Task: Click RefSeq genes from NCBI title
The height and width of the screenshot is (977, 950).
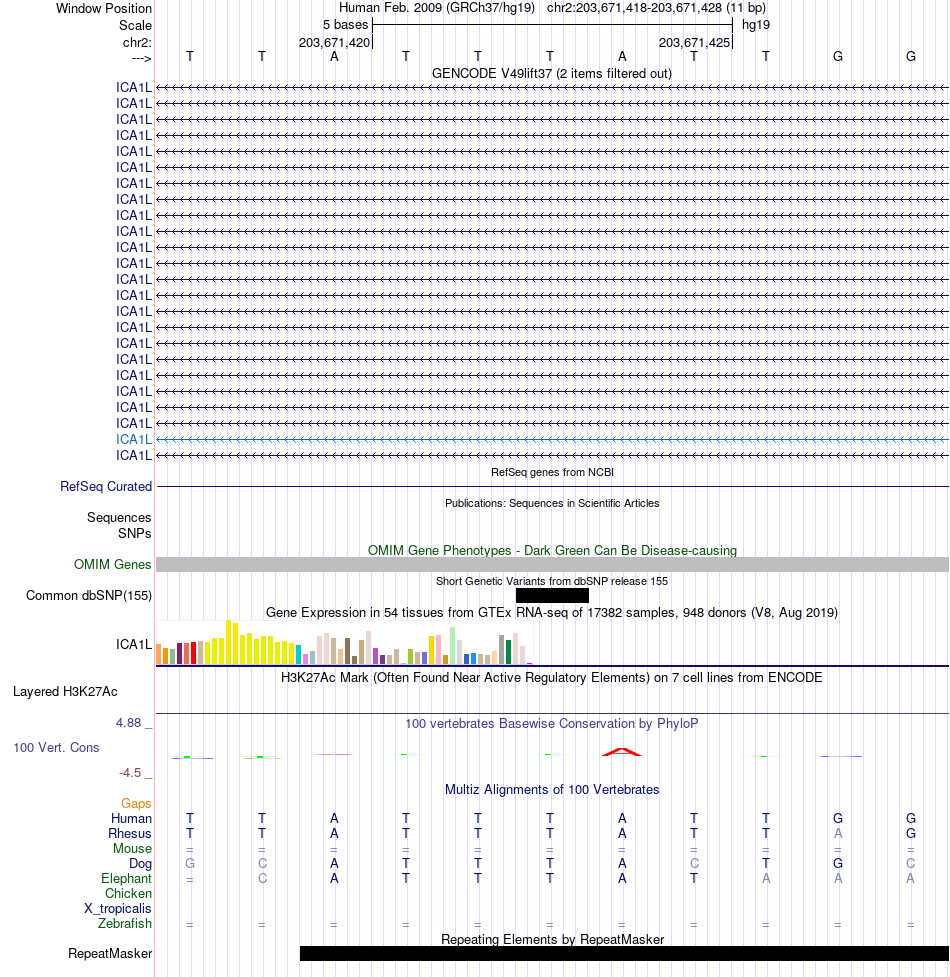Action: click(x=552, y=472)
